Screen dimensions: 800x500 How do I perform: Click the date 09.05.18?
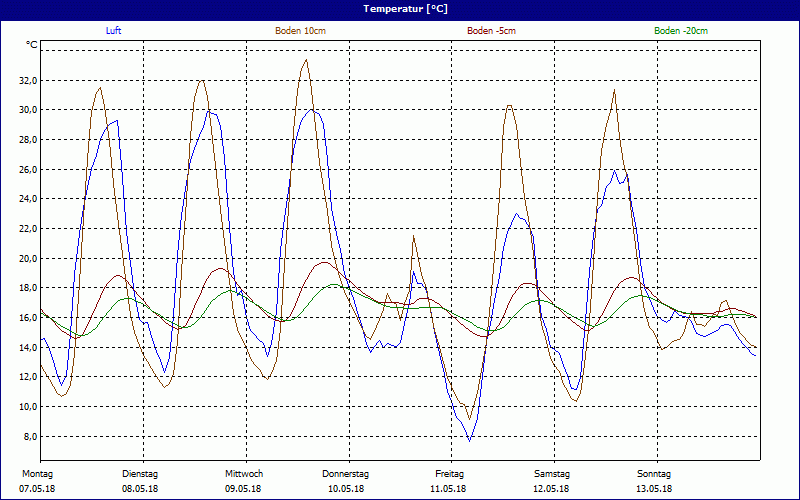pyautogui.click(x=243, y=489)
